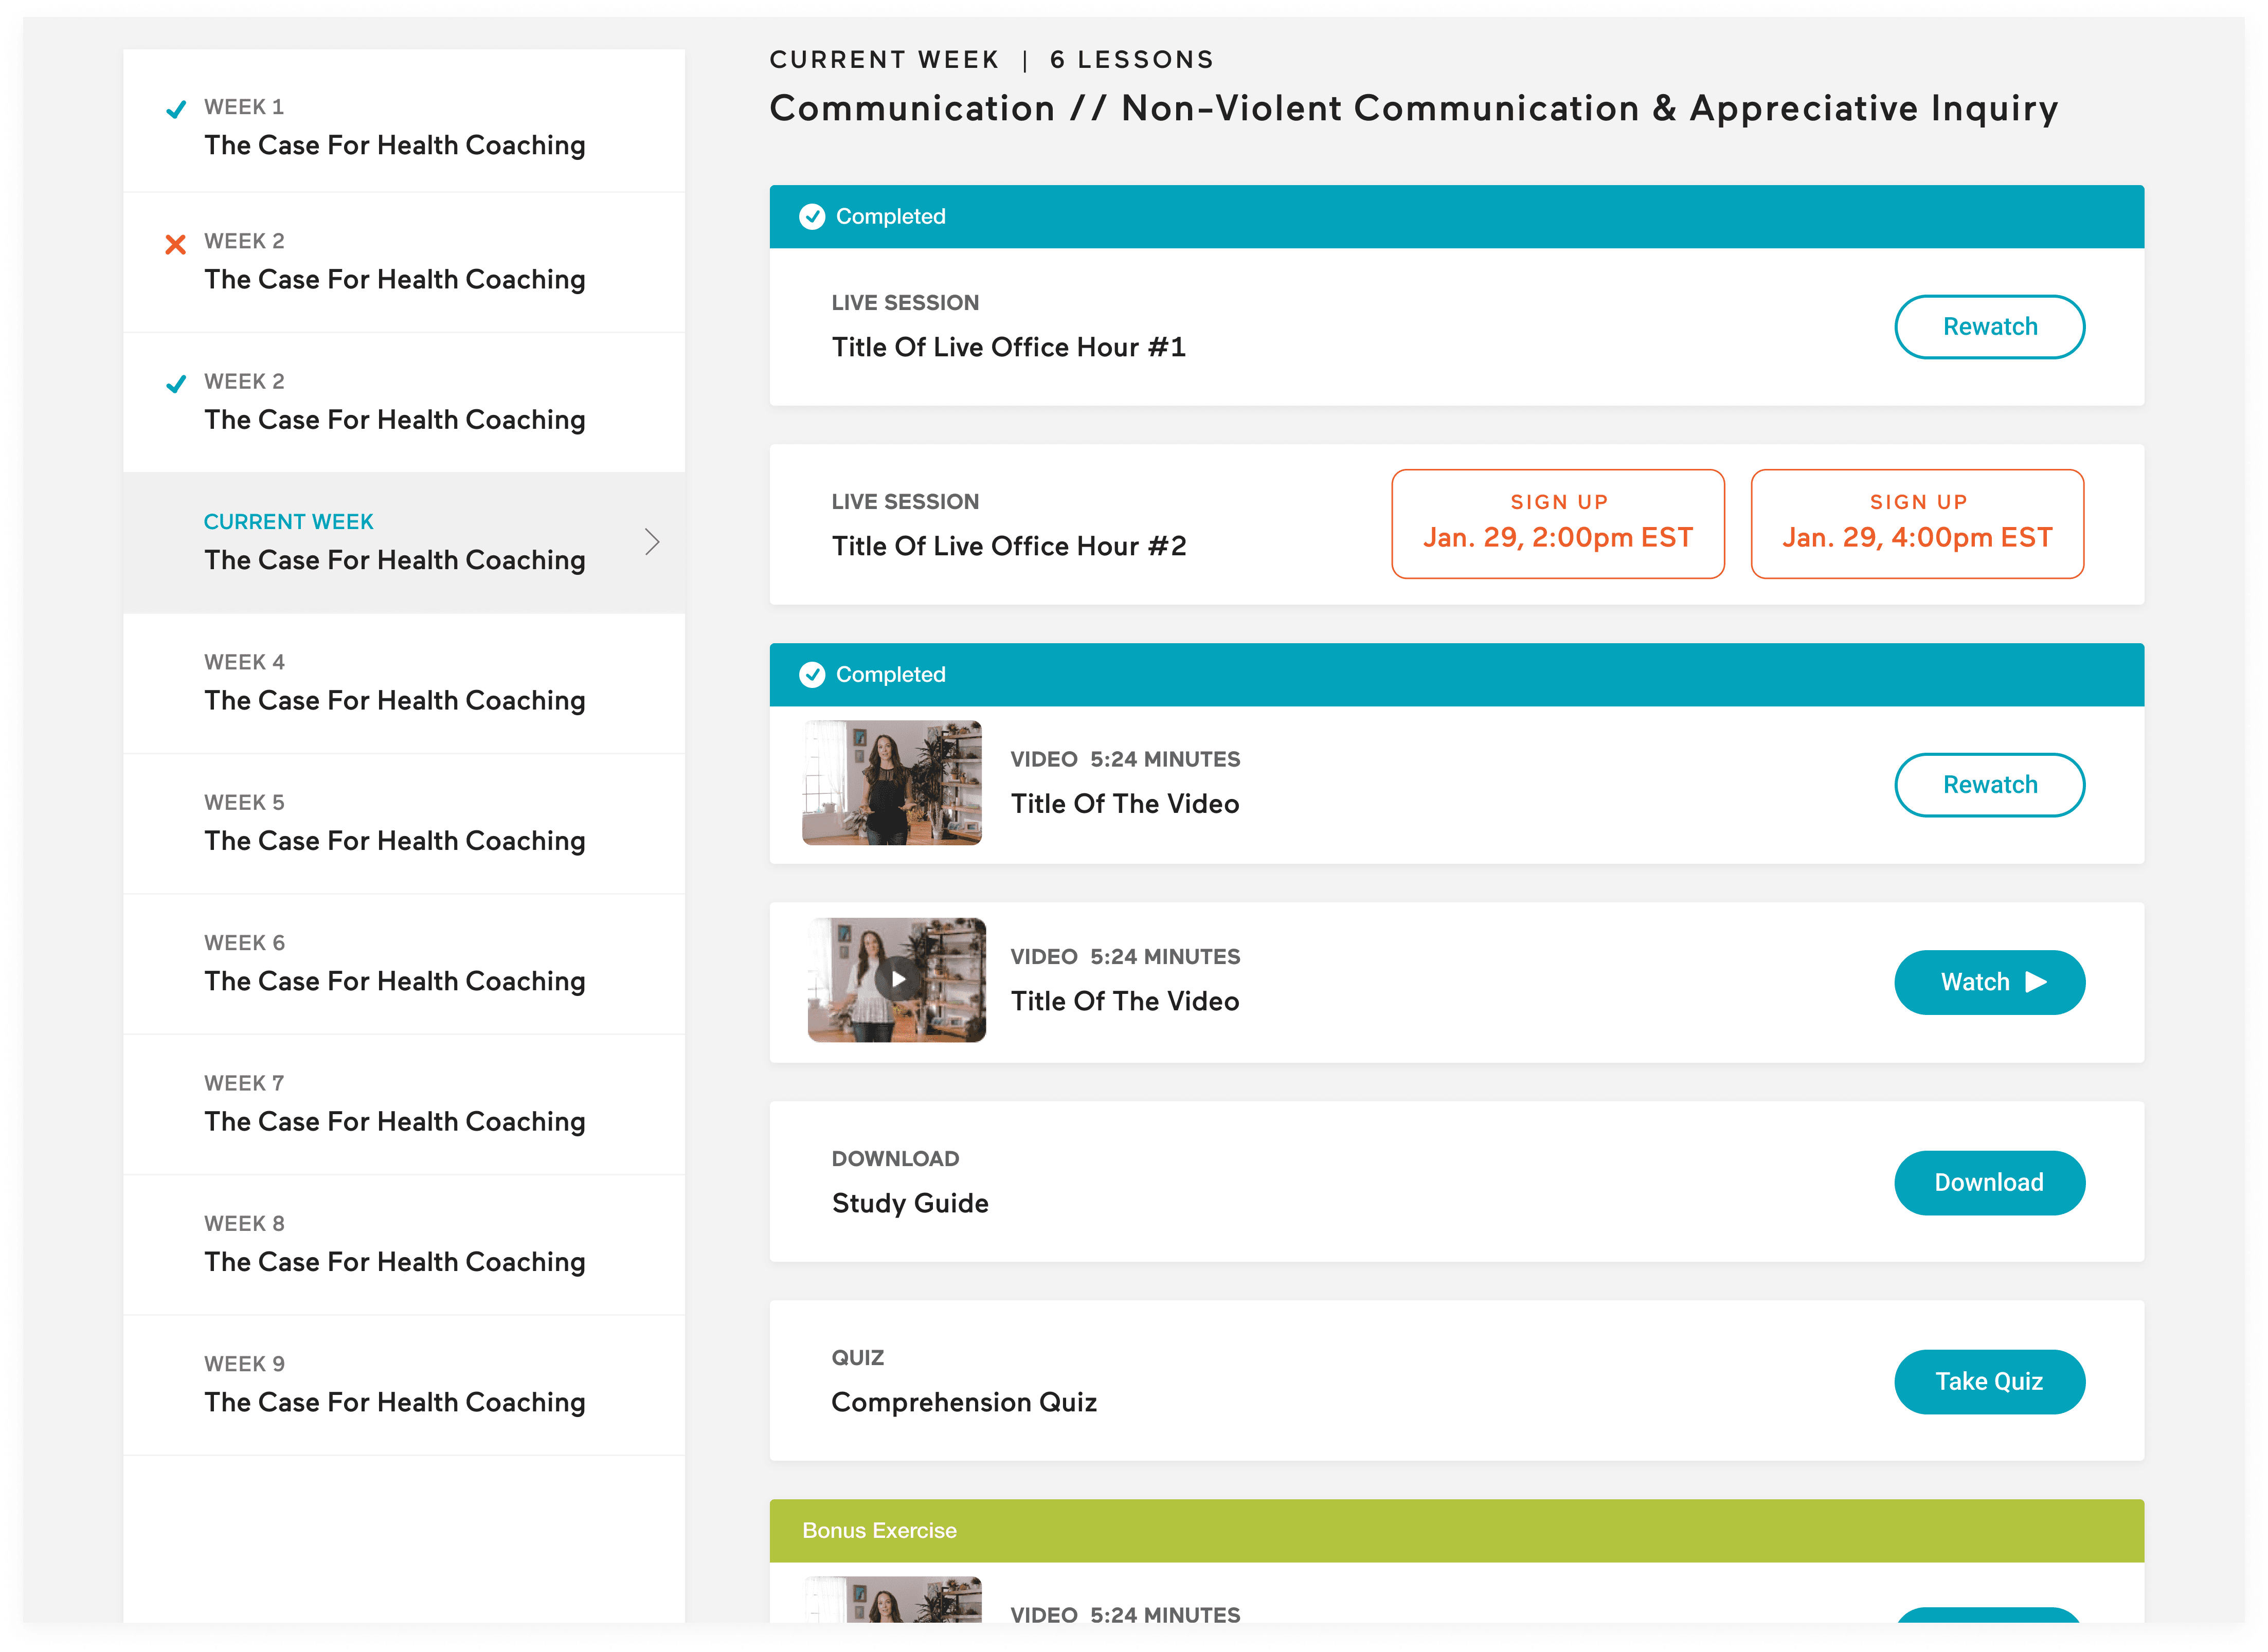This screenshot has height=1652, width=2268.
Task: Click the play arrow icon inside the Watch button
Action: 2036,982
